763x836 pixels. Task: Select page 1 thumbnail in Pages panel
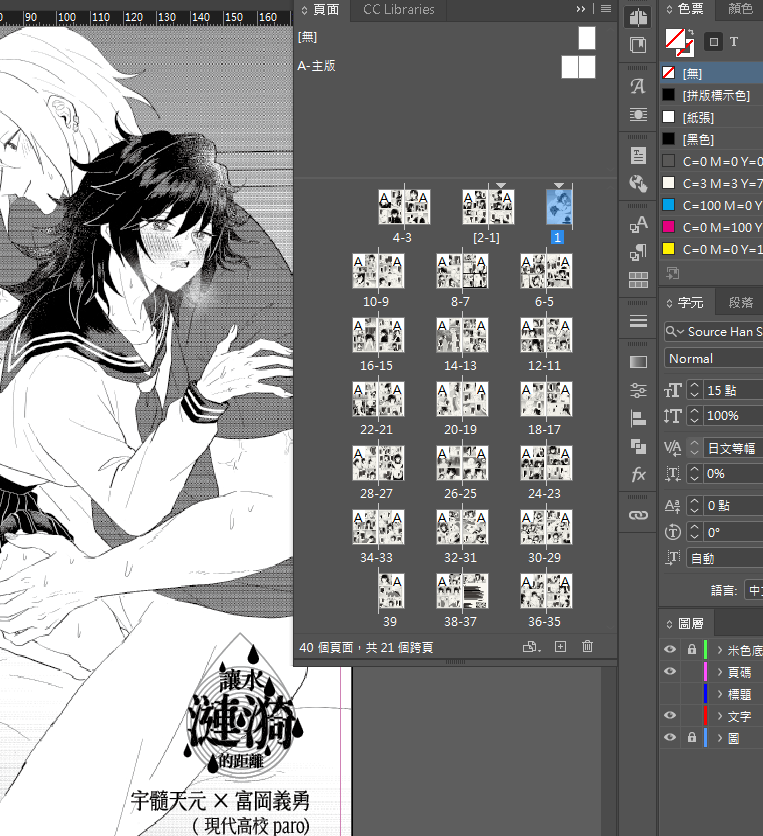(x=559, y=207)
